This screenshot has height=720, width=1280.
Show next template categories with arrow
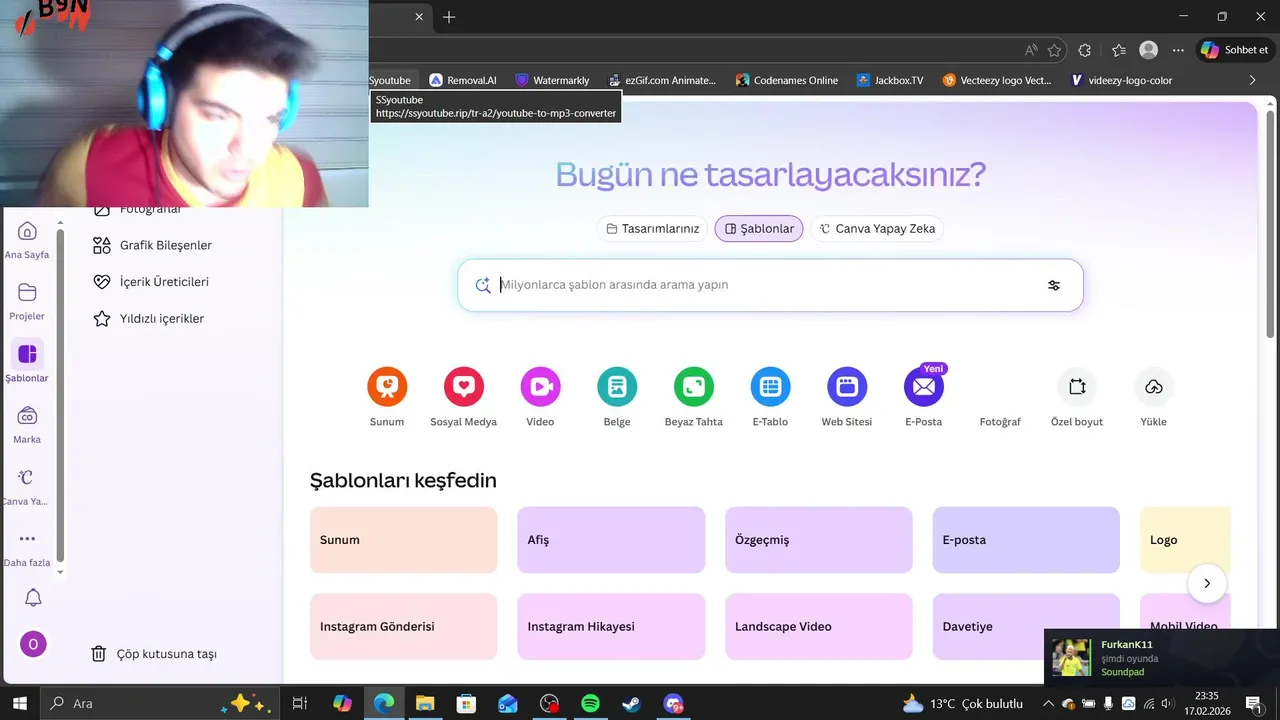(1207, 583)
